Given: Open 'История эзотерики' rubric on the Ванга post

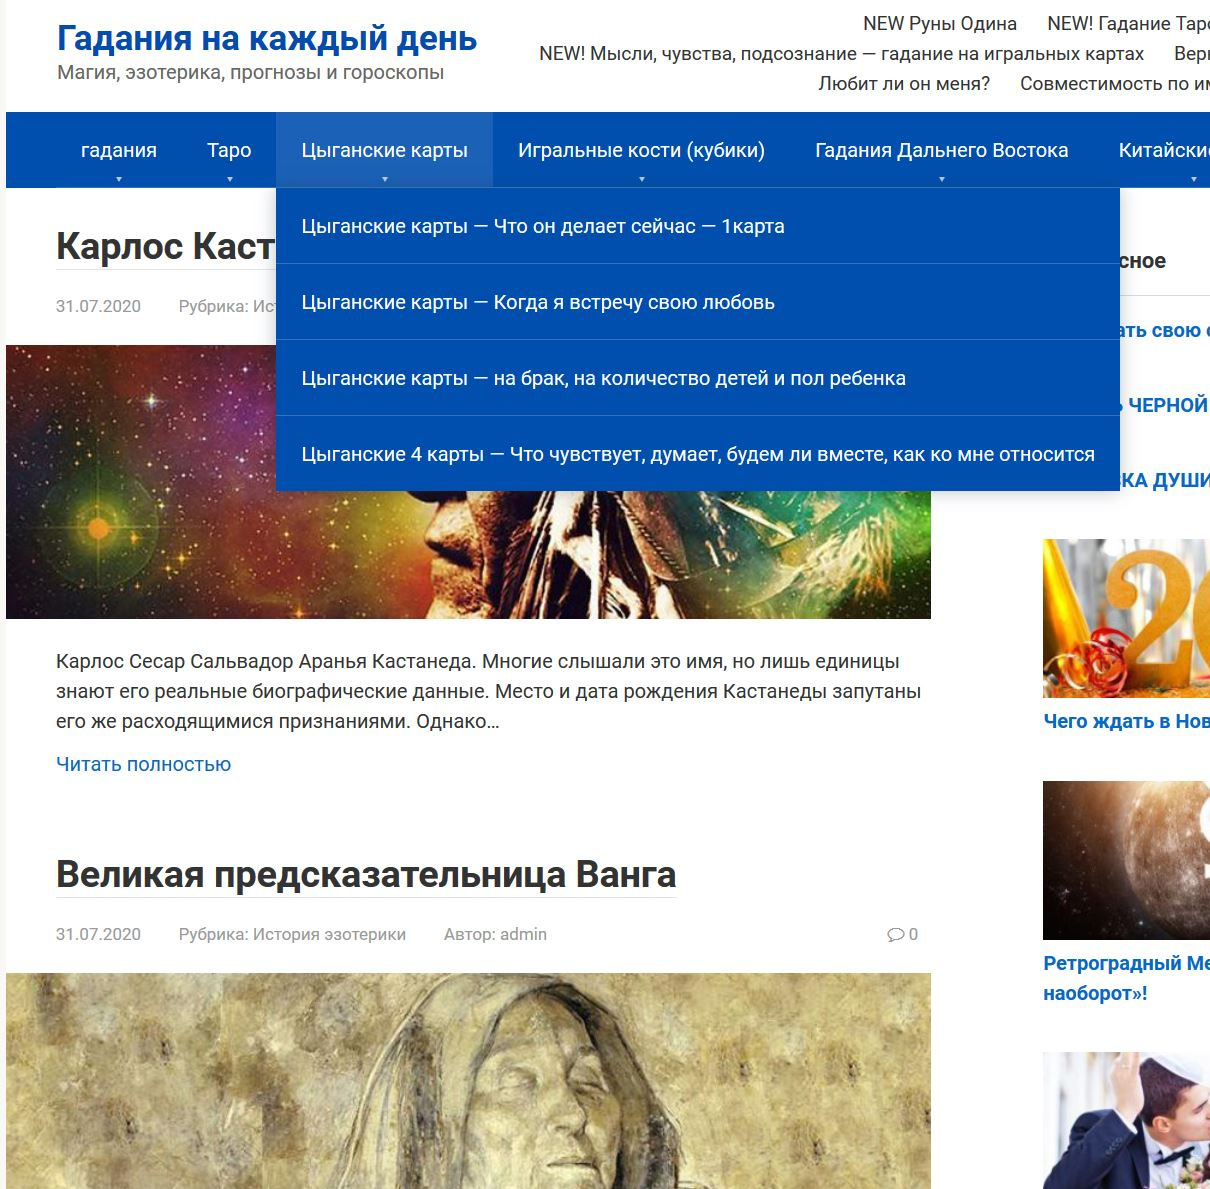Looking at the screenshot, I should click(x=329, y=934).
